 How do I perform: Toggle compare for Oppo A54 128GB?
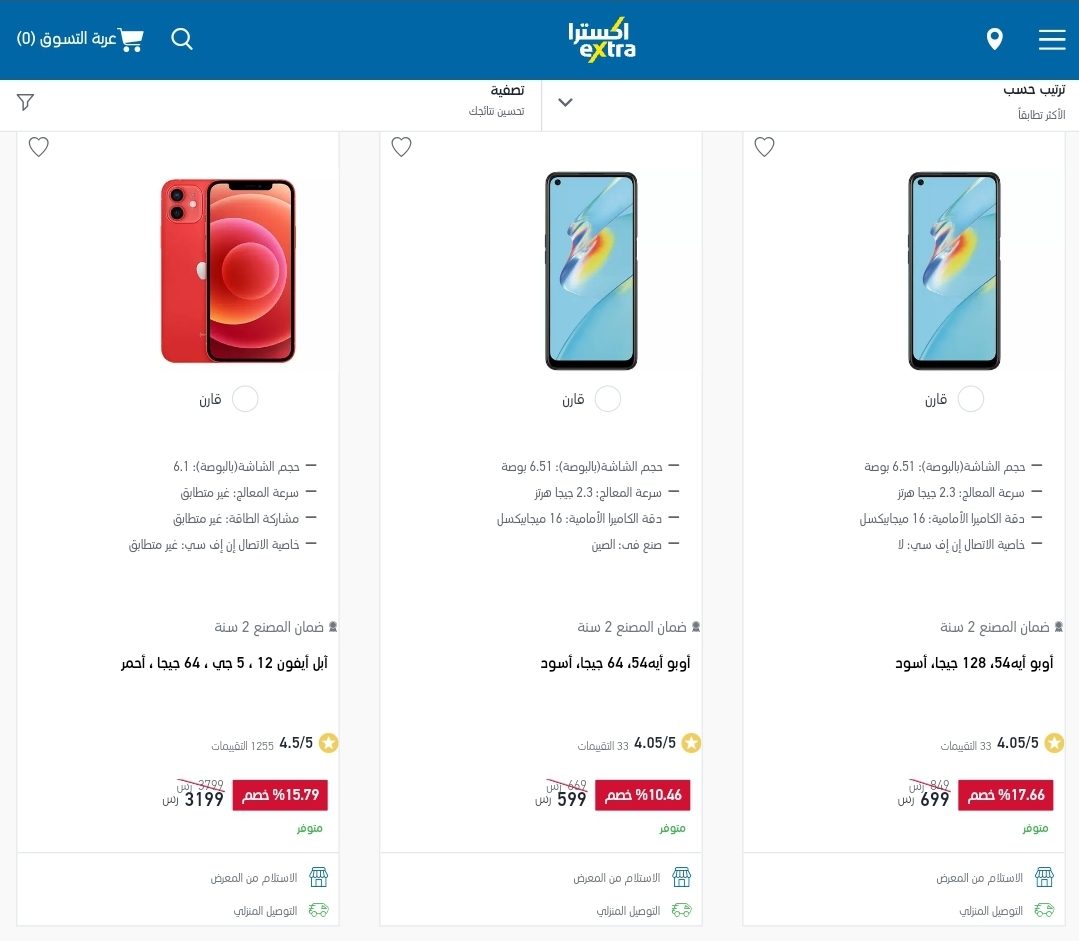coord(971,399)
